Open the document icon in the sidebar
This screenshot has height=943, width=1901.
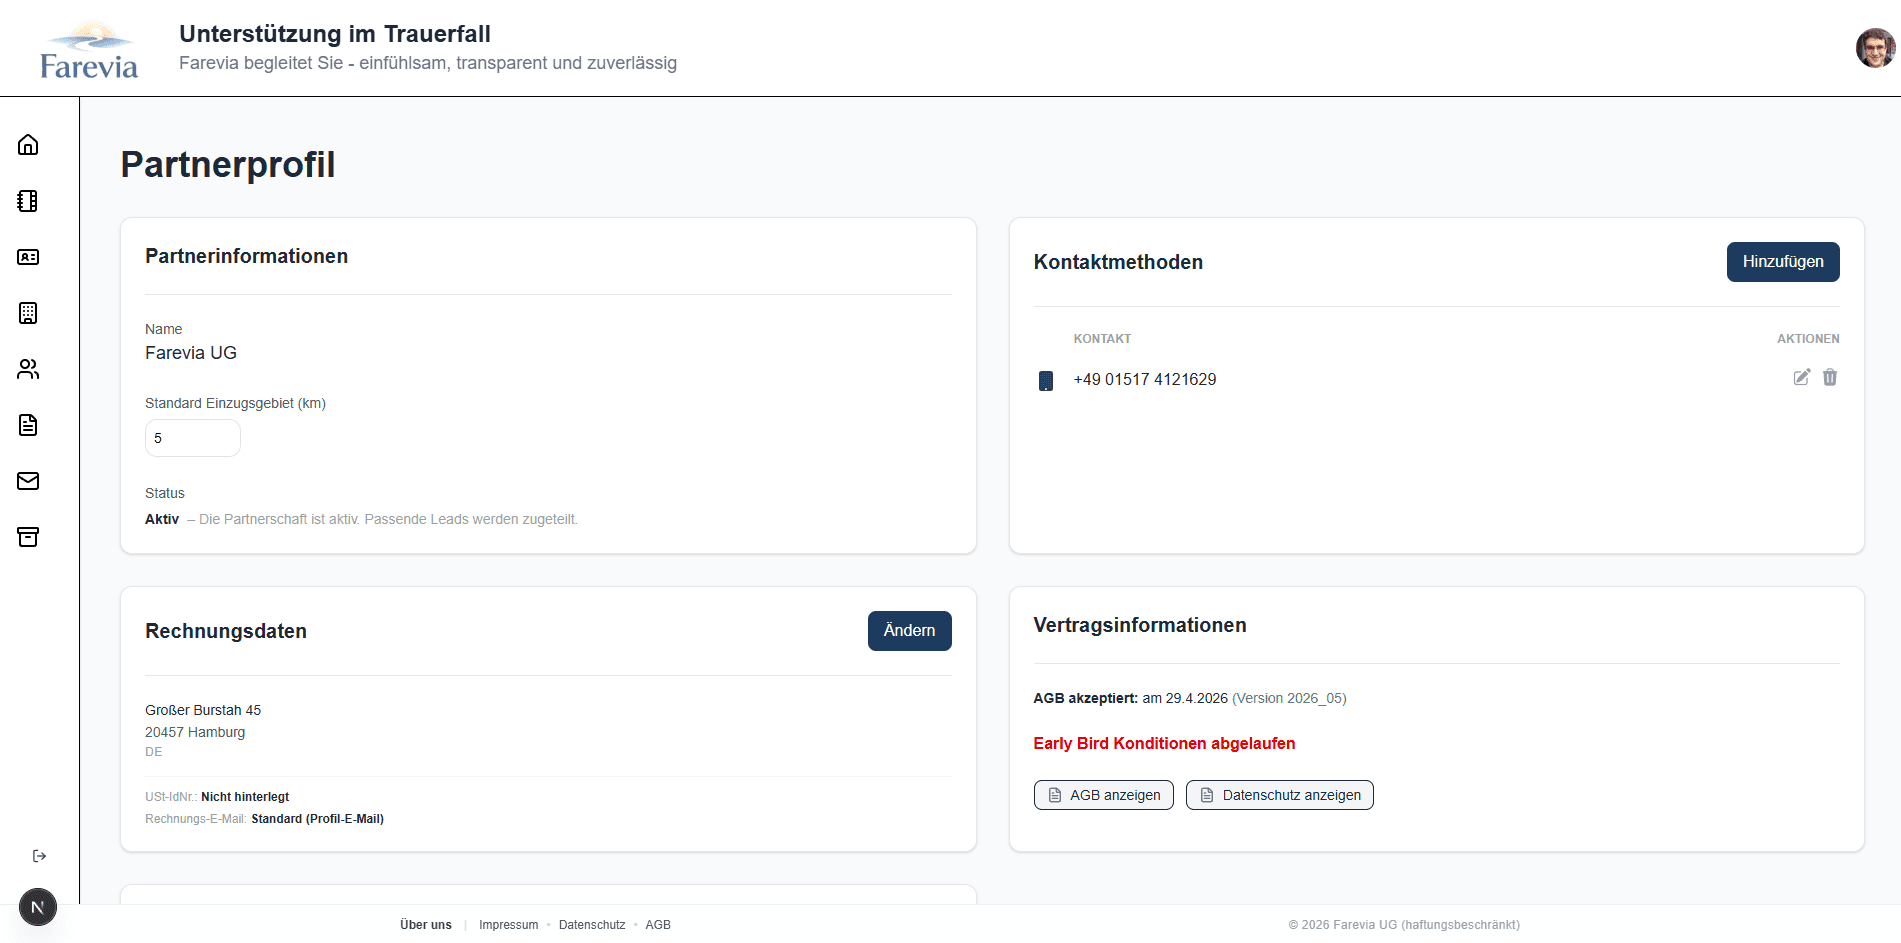[28, 425]
